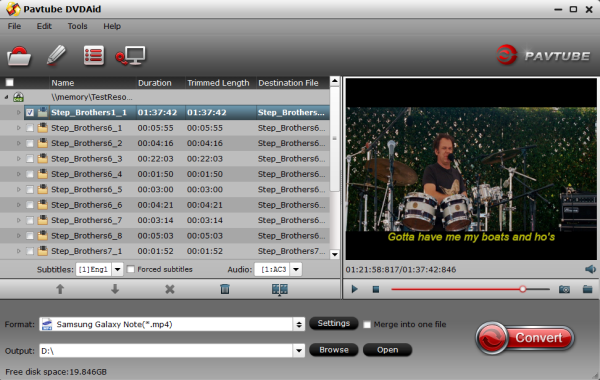
Task: Click the DVD disc icon in source row
Action: (x=18, y=97)
